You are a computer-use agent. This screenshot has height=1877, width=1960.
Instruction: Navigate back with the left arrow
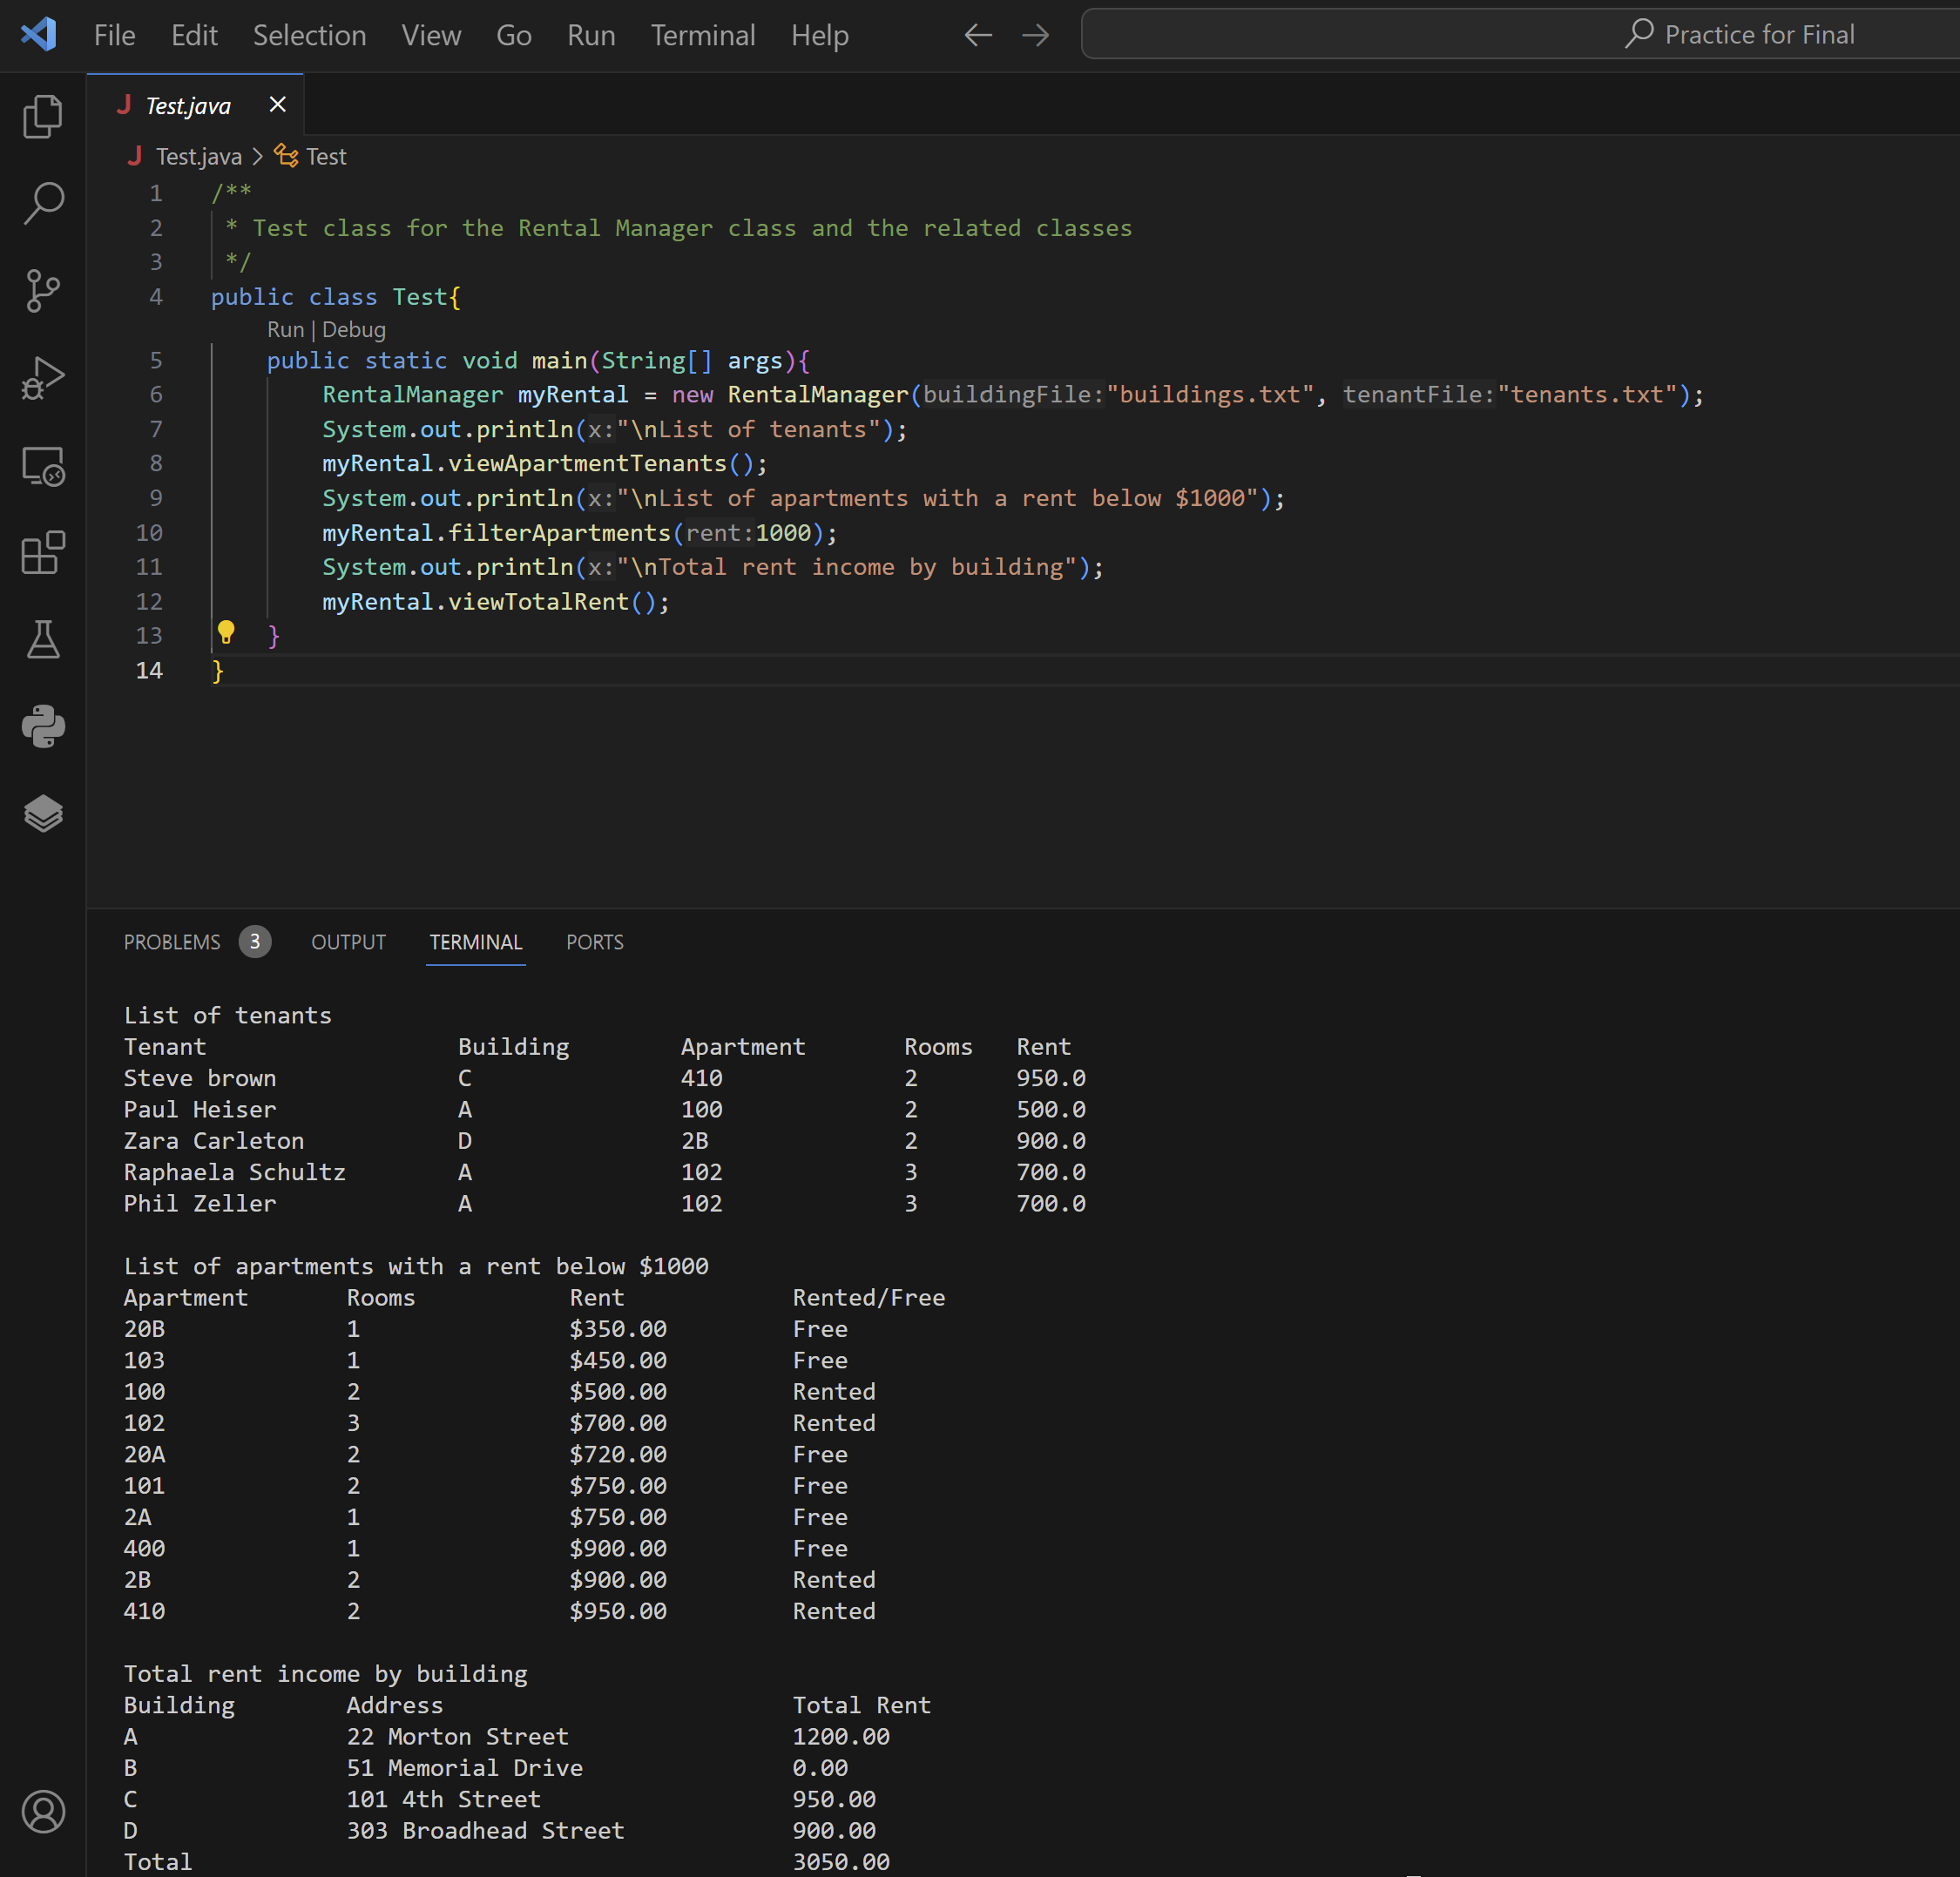click(977, 36)
